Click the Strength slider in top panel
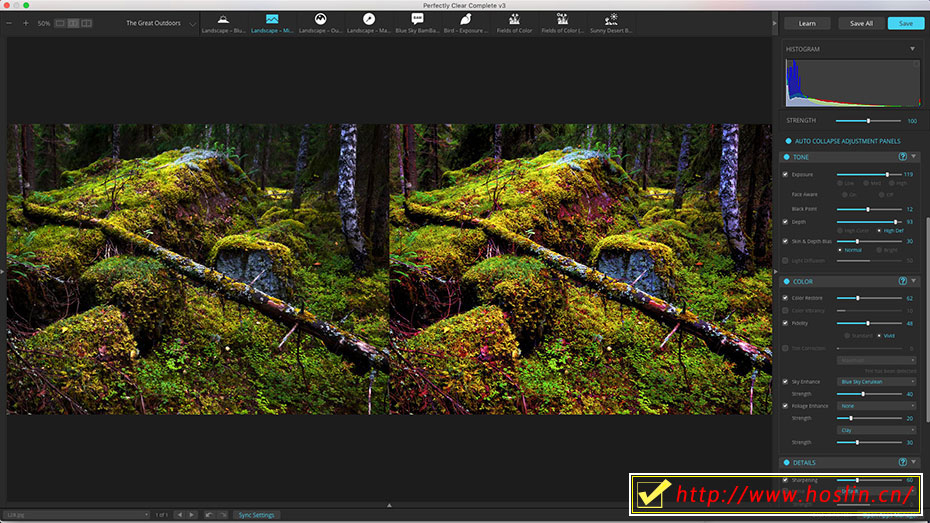This screenshot has height=523, width=930. click(x=868, y=121)
